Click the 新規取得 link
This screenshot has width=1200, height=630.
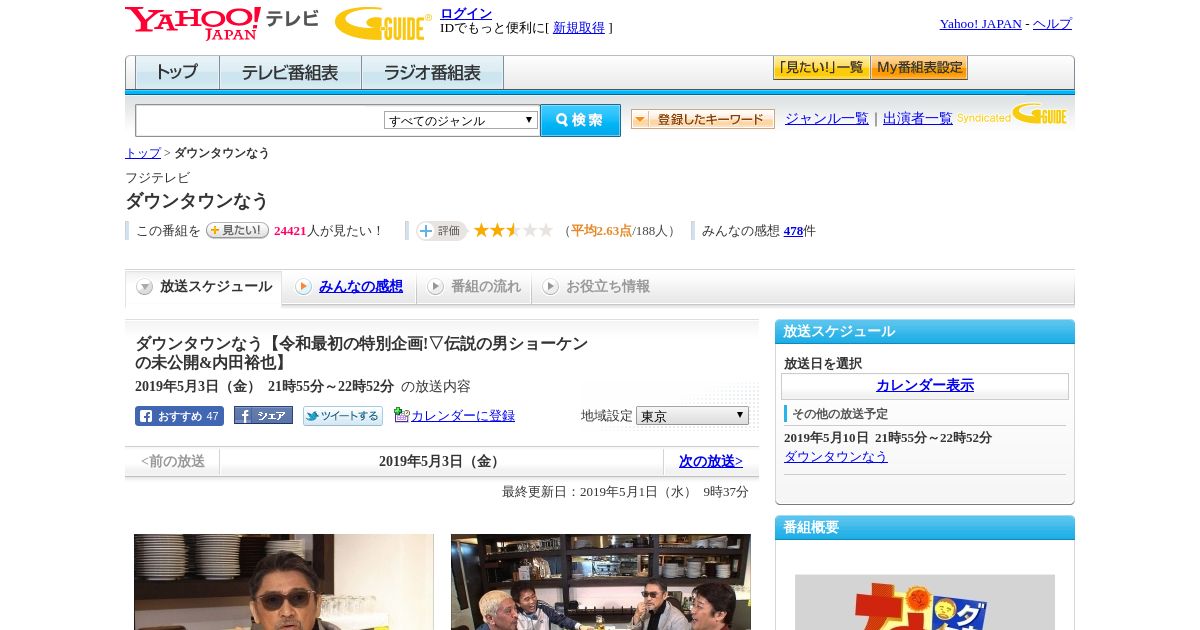click(579, 28)
